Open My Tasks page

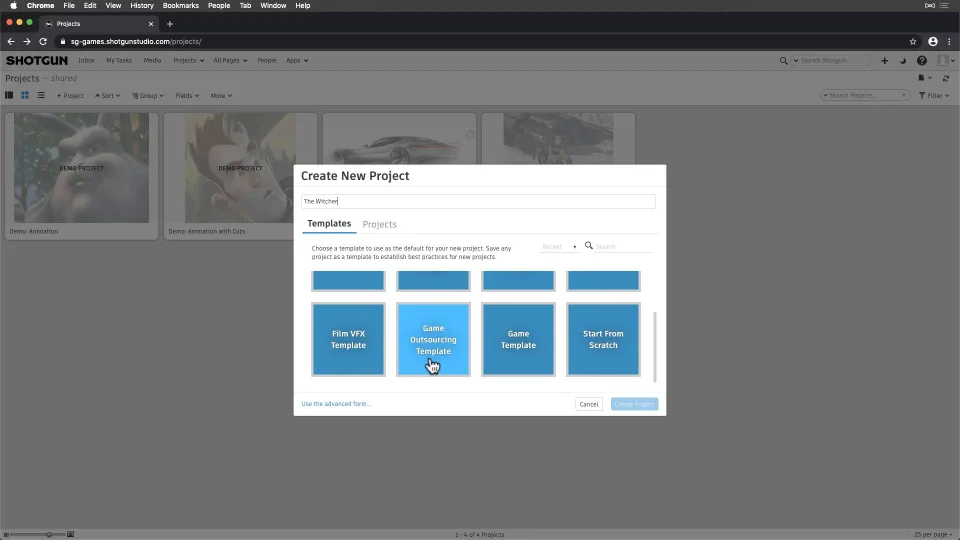point(119,61)
